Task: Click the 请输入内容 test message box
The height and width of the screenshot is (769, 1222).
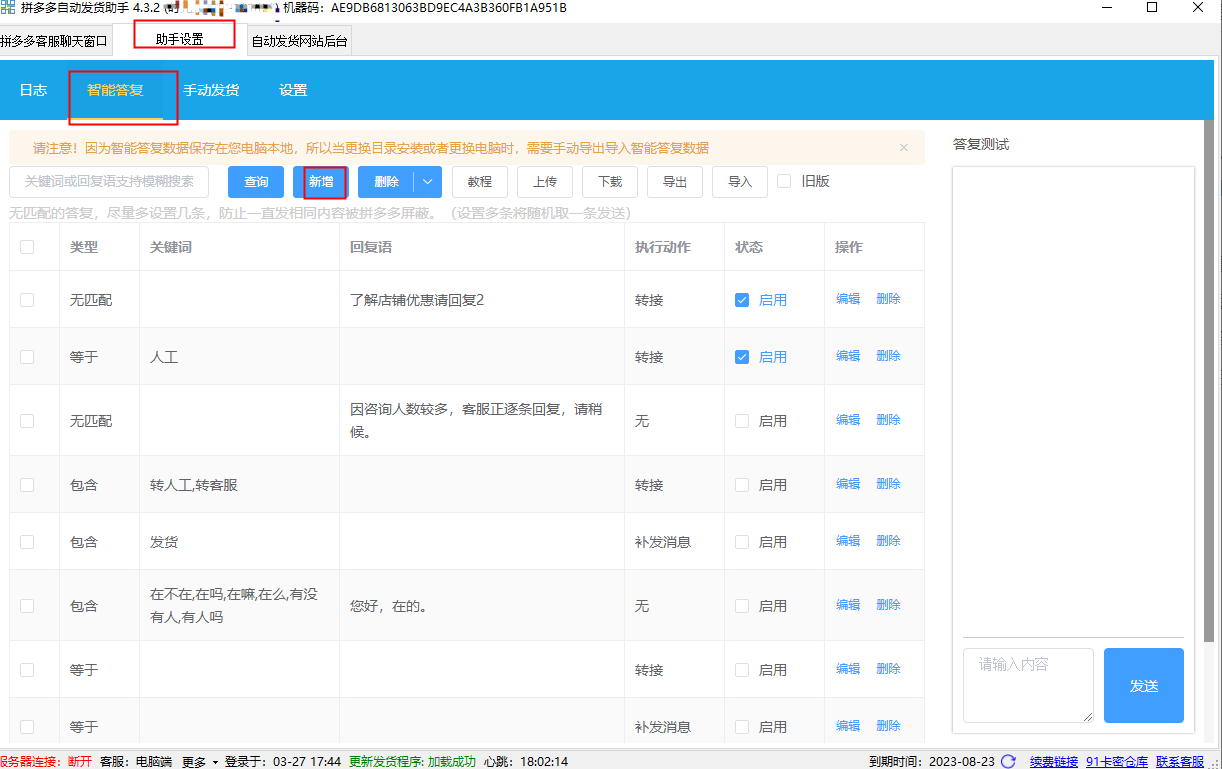Action: [1028, 686]
